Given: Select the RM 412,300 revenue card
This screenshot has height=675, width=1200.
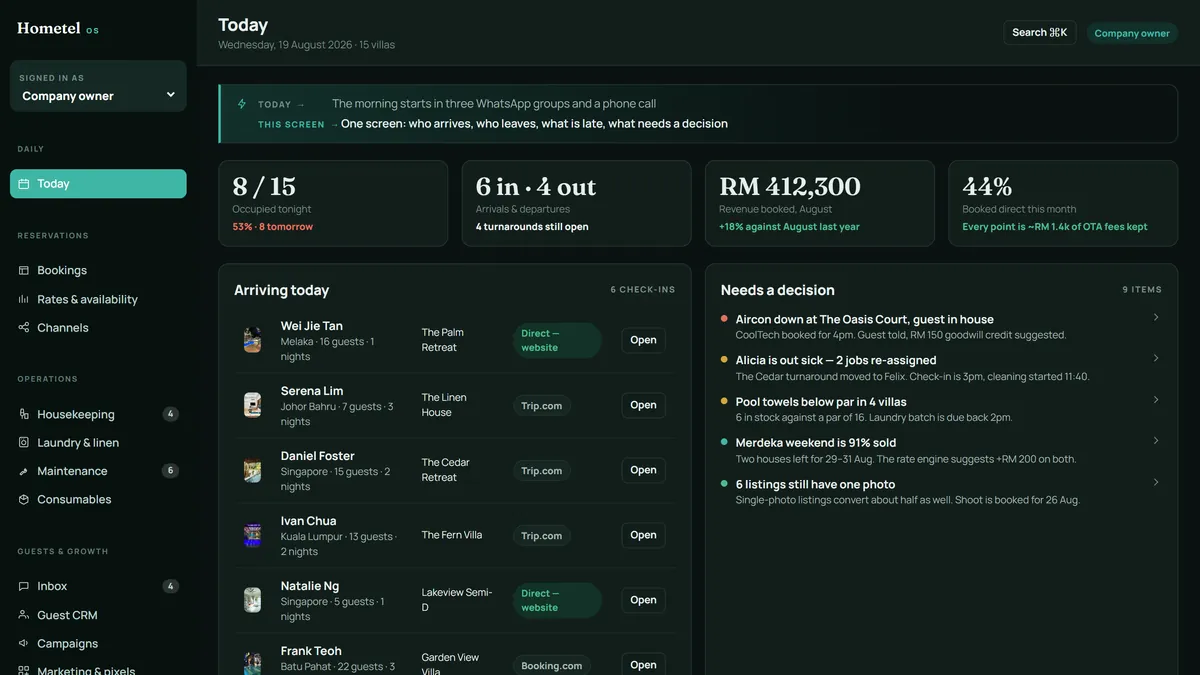Looking at the screenshot, I should tap(820, 203).
